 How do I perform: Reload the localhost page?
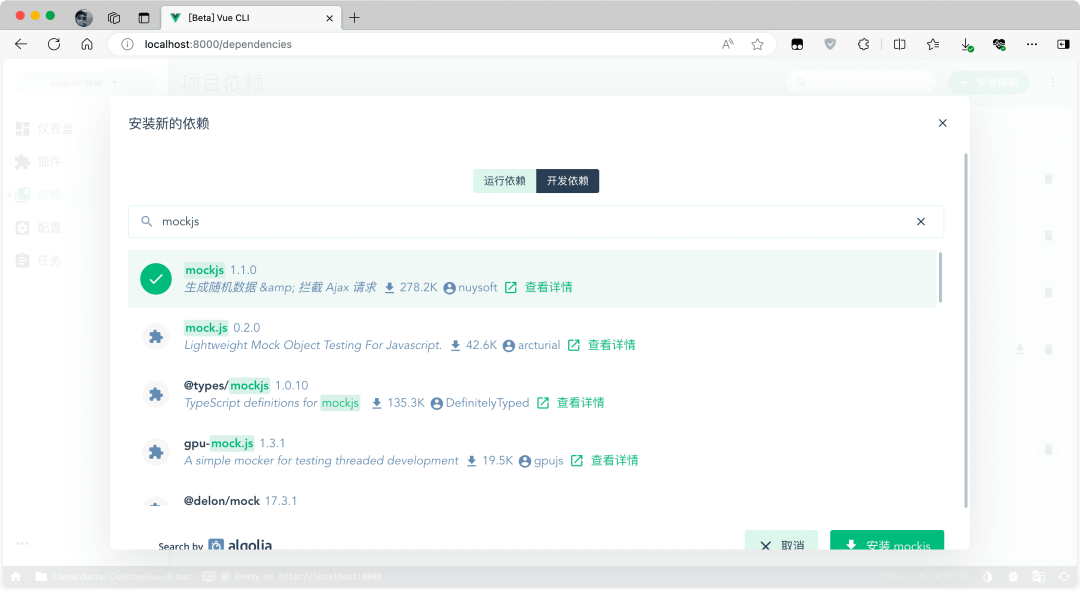(x=54, y=44)
